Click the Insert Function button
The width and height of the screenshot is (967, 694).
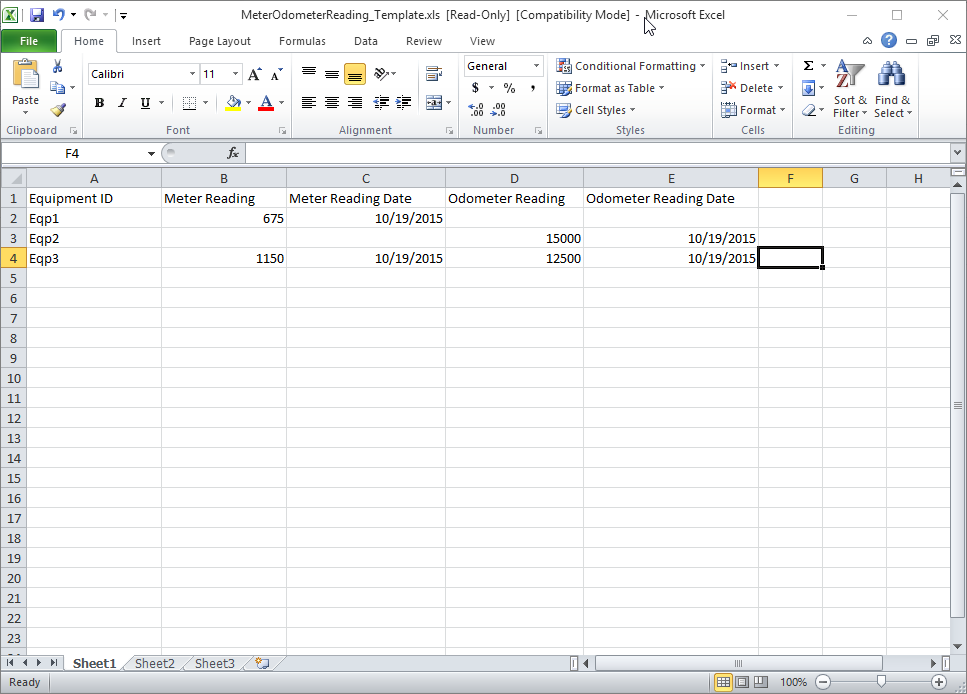tap(232, 153)
